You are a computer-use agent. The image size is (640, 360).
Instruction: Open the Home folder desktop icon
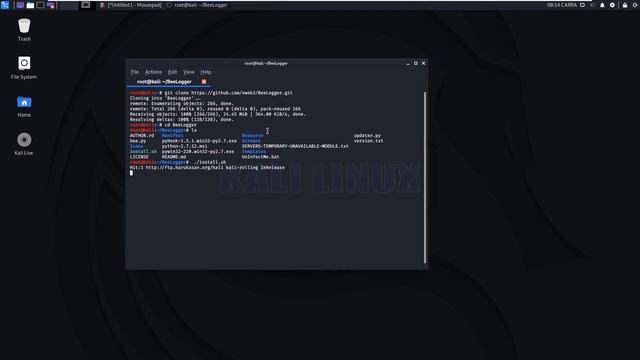point(24,106)
